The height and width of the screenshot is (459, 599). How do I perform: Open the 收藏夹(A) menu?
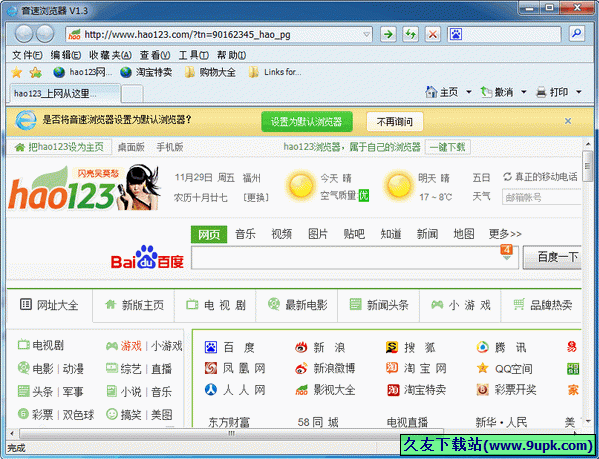coord(110,55)
